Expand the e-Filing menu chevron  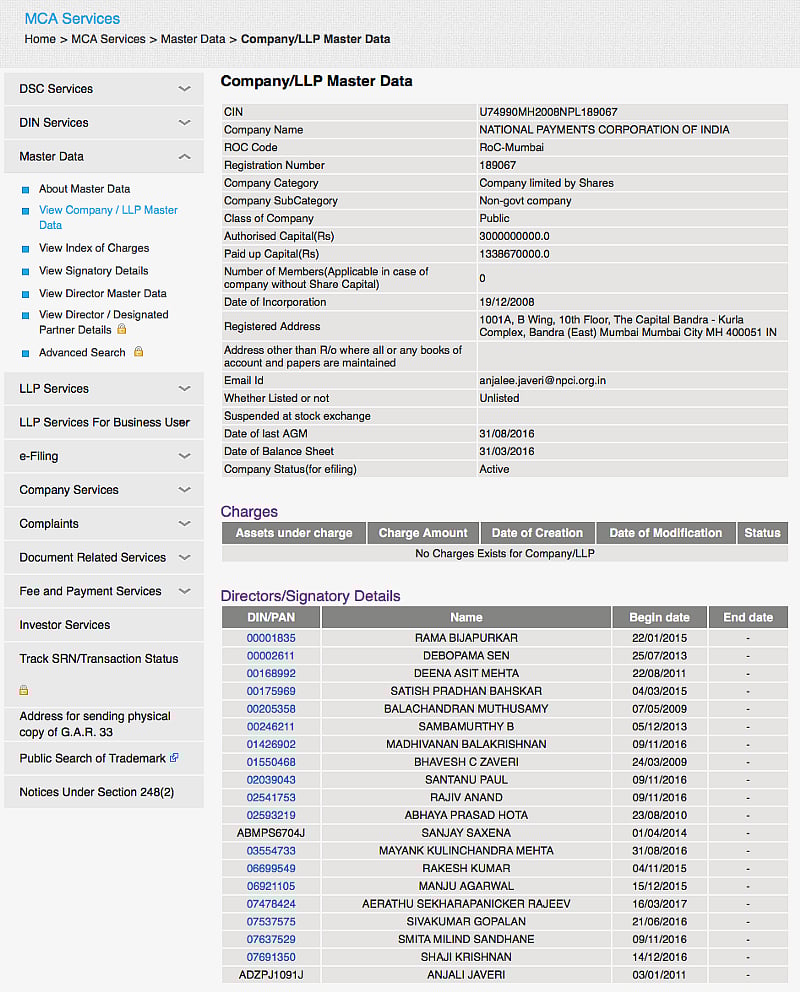pos(184,456)
